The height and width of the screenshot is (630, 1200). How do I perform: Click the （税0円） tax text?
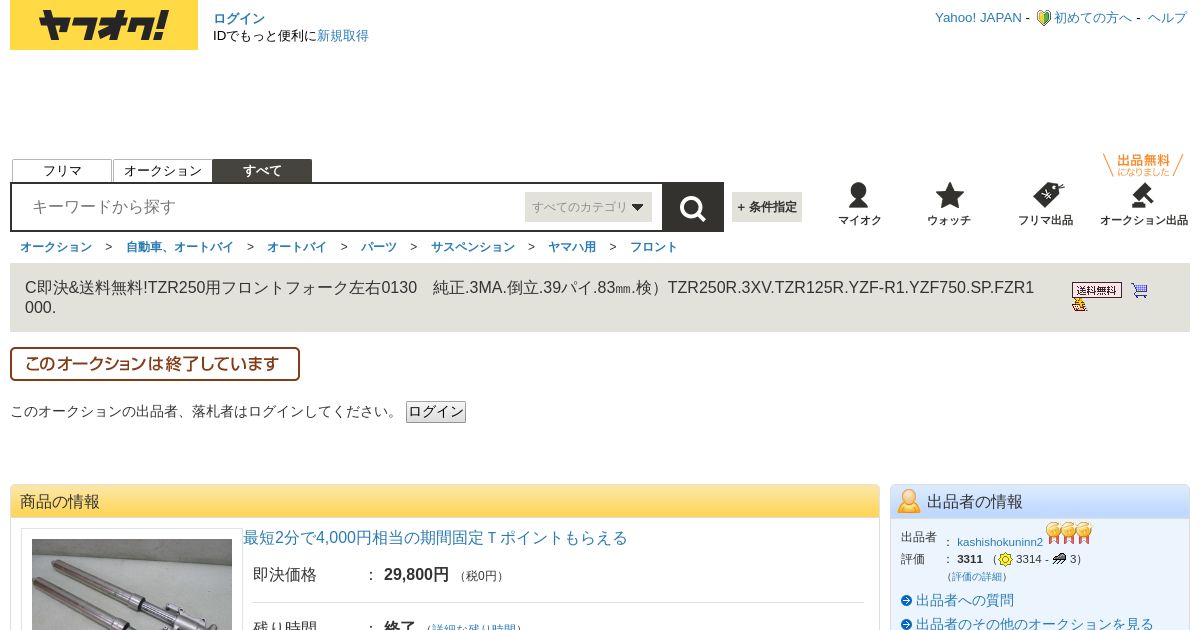(482, 576)
